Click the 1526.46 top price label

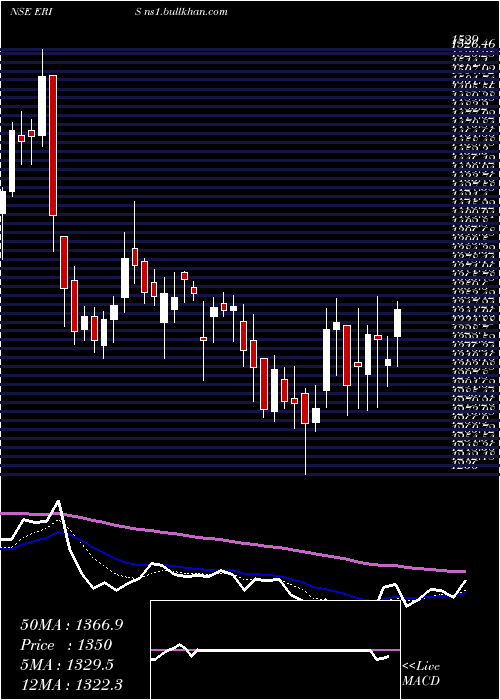(473, 44)
